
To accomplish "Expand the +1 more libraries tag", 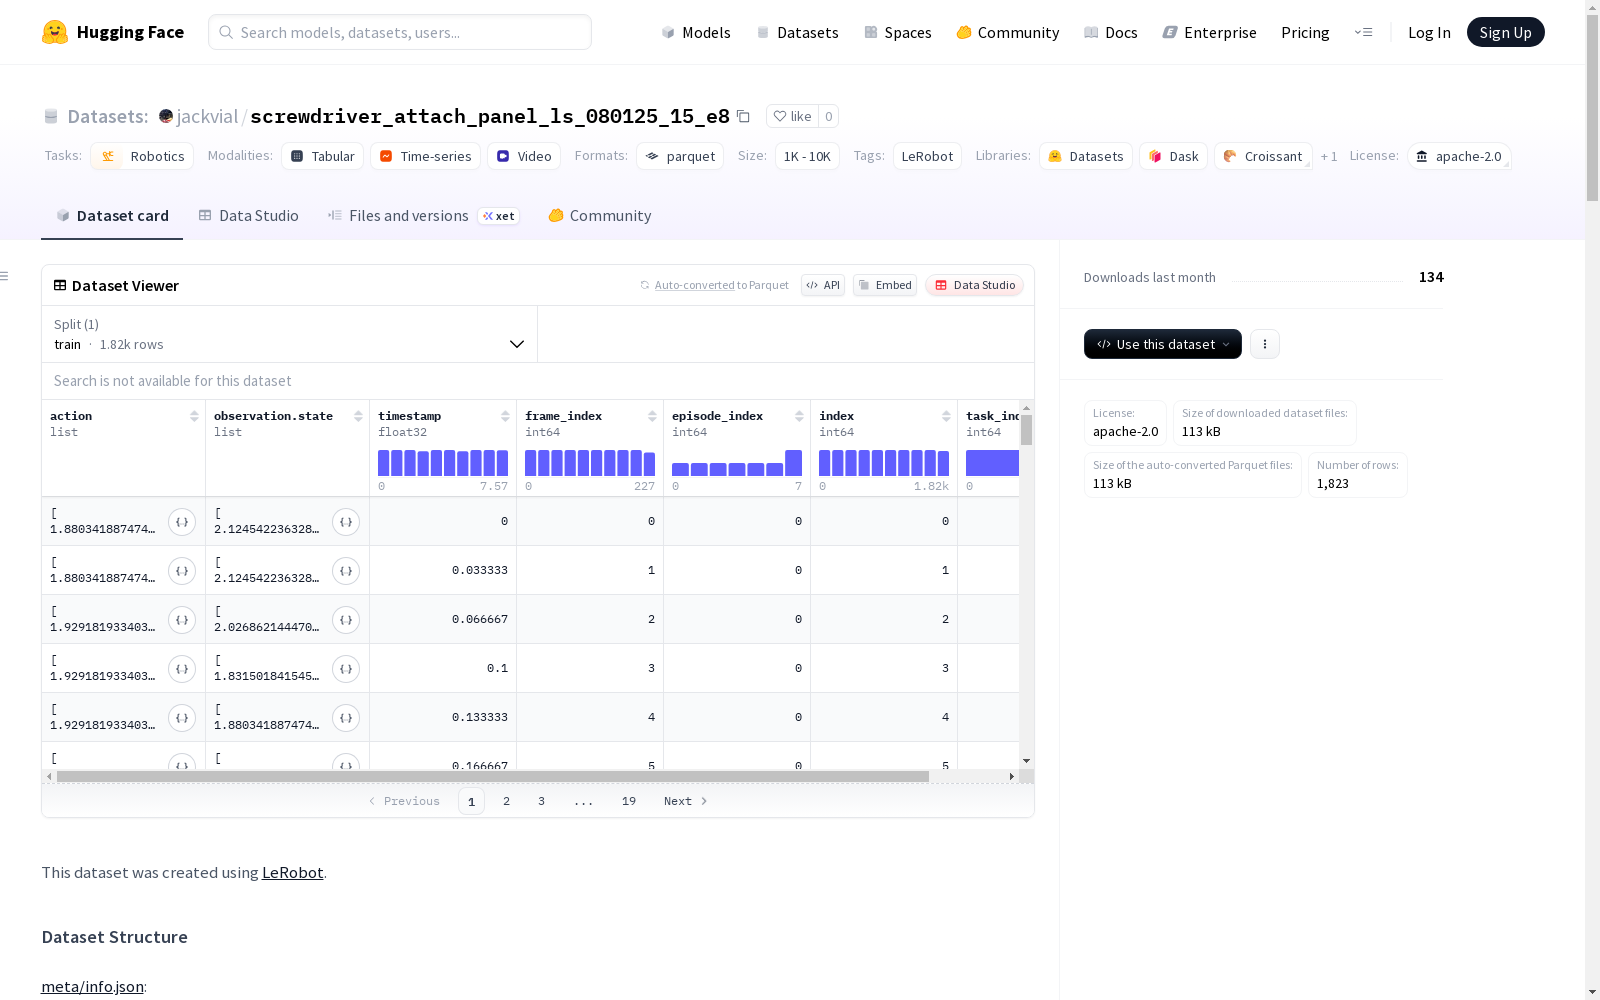I will tap(1329, 156).
